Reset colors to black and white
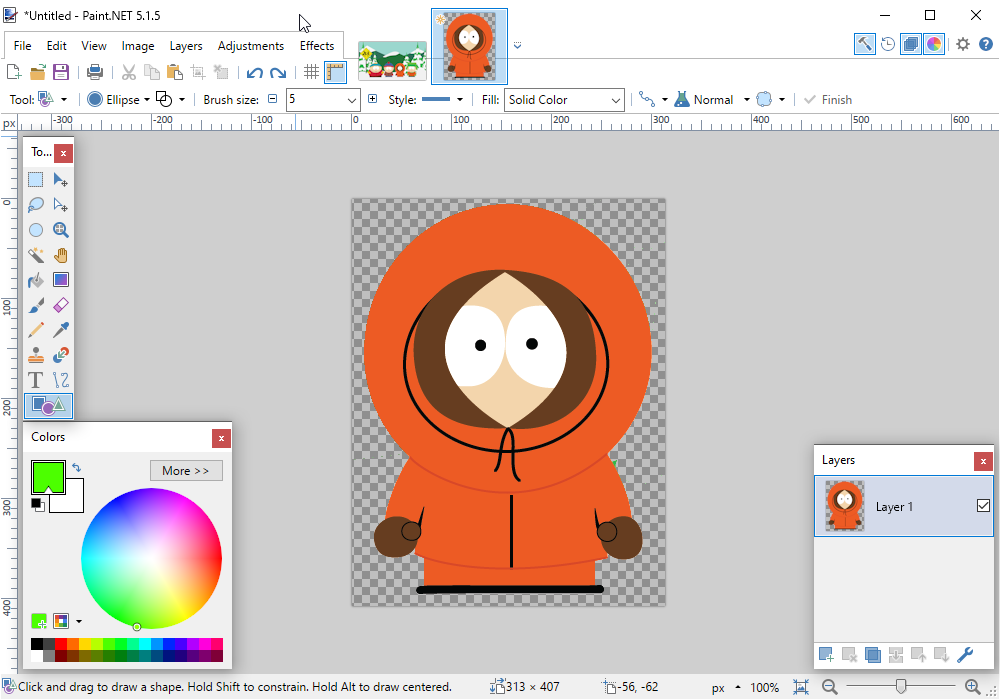Image resolution: width=1000 pixels, height=700 pixels. pyautogui.click(x=38, y=505)
